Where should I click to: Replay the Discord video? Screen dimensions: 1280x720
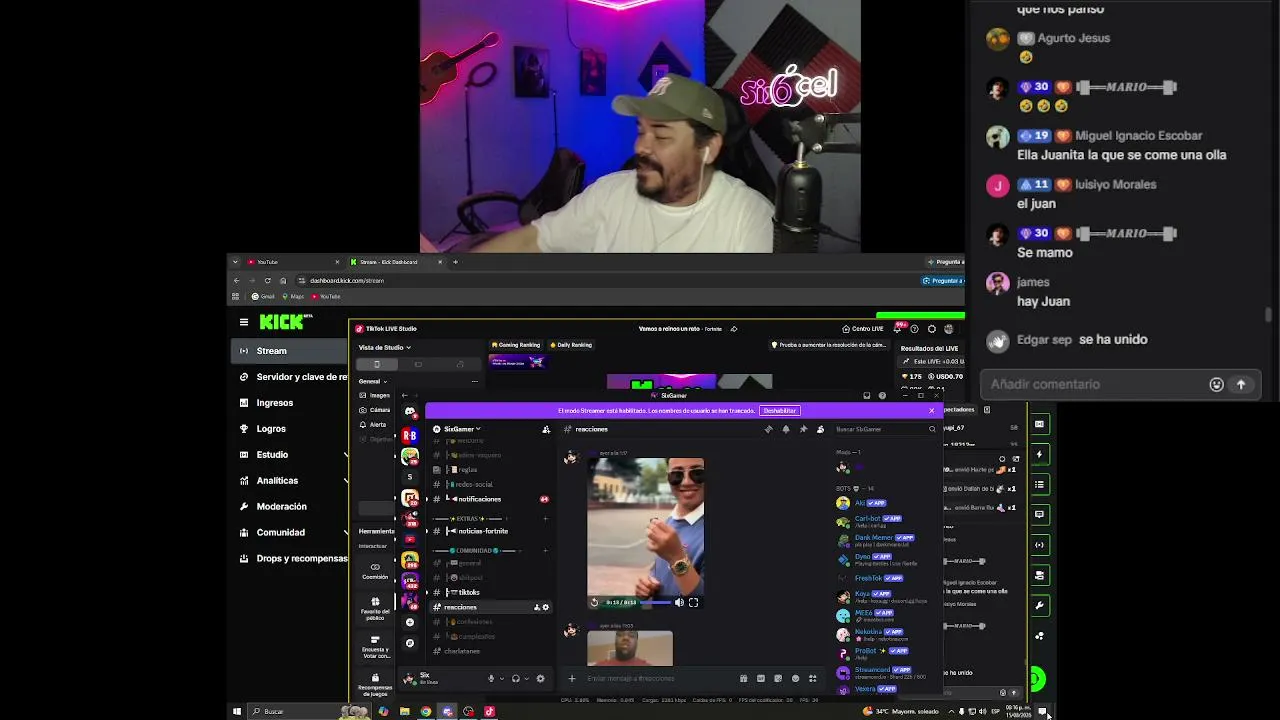click(595, 602)
